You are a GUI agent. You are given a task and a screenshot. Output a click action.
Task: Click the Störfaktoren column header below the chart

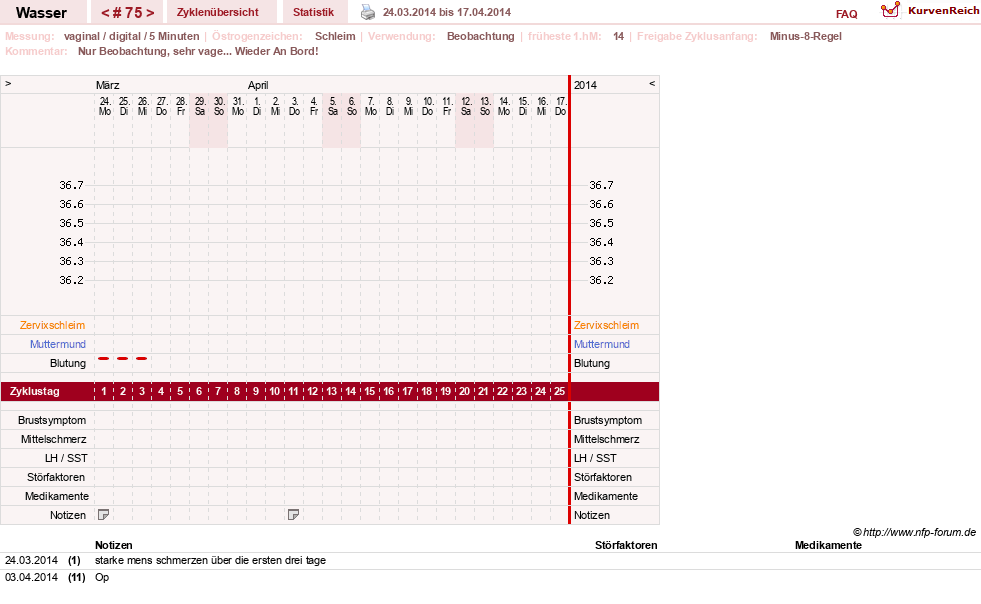point(626,545)
